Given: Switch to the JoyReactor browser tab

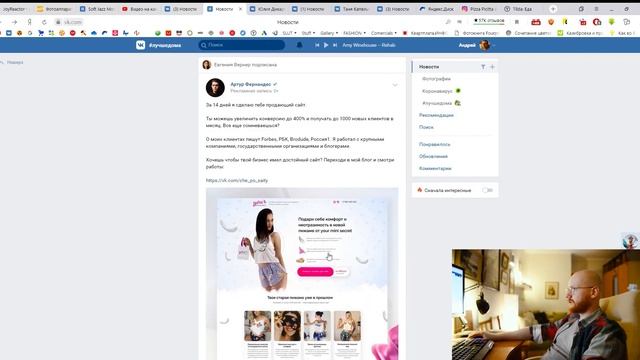Looking at the screenshot, I should (x=14, y=9).
